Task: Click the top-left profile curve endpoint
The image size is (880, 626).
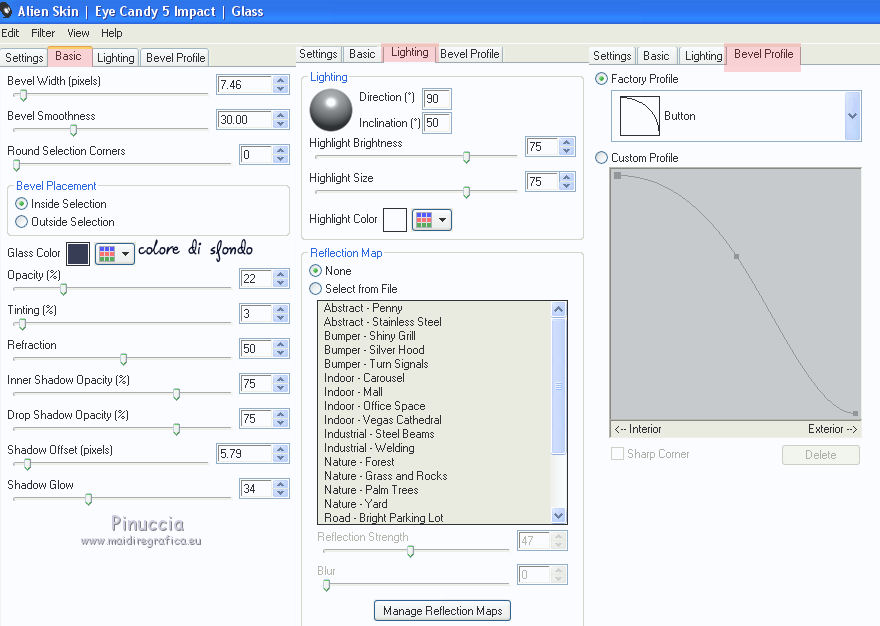Action: point(617,176)
